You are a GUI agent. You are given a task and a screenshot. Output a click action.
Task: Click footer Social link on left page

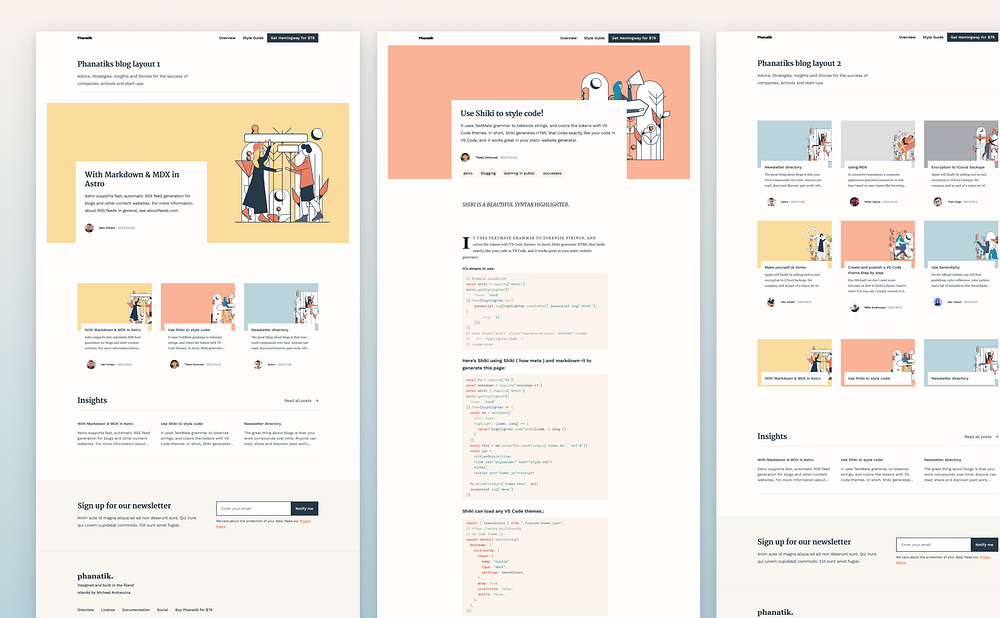(x=163, y=610)
